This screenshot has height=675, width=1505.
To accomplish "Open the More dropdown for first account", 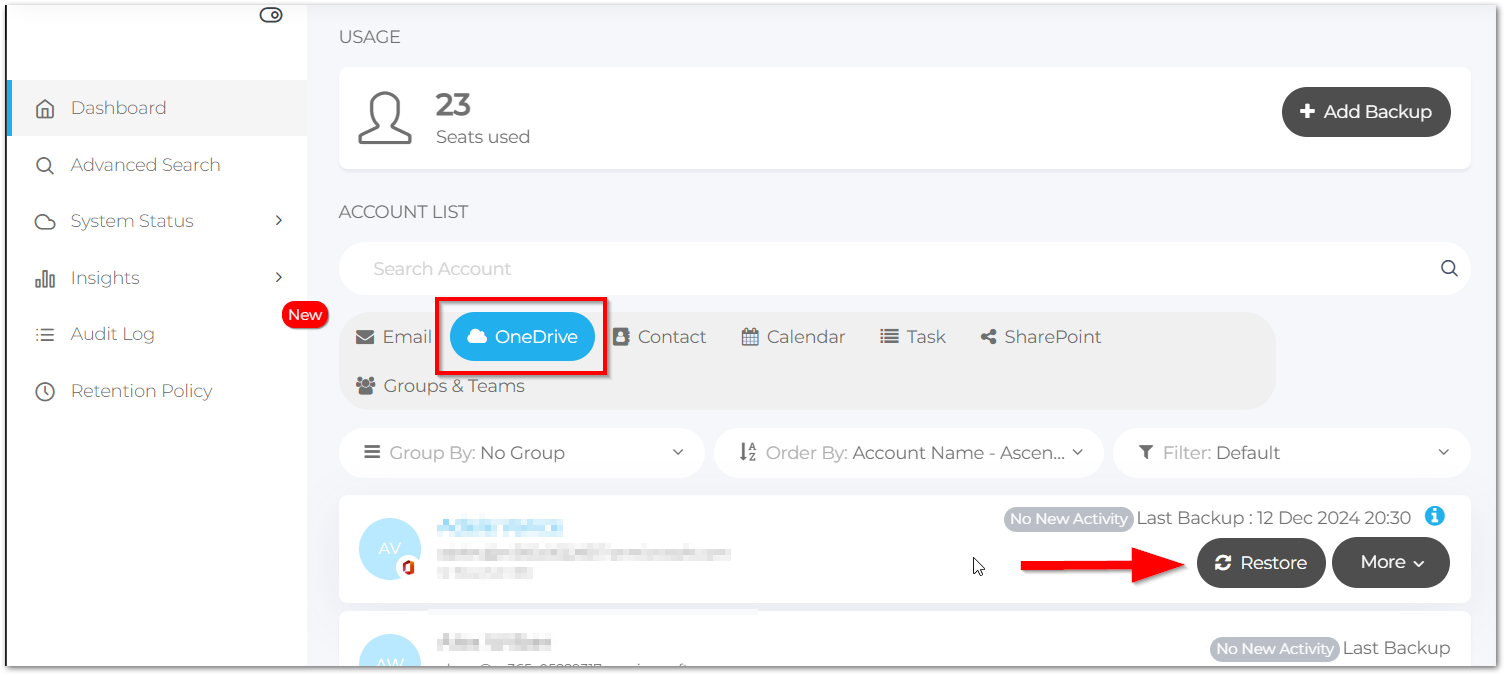I will 1390,563.
